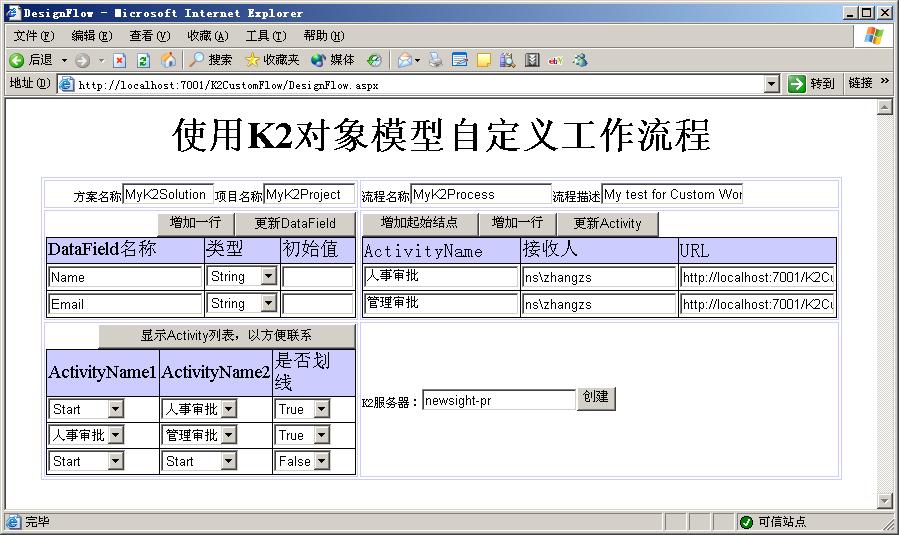Click the vertical scrollbar down arrow
Viewport: 899px width, 535px height.
pos(884,500)
